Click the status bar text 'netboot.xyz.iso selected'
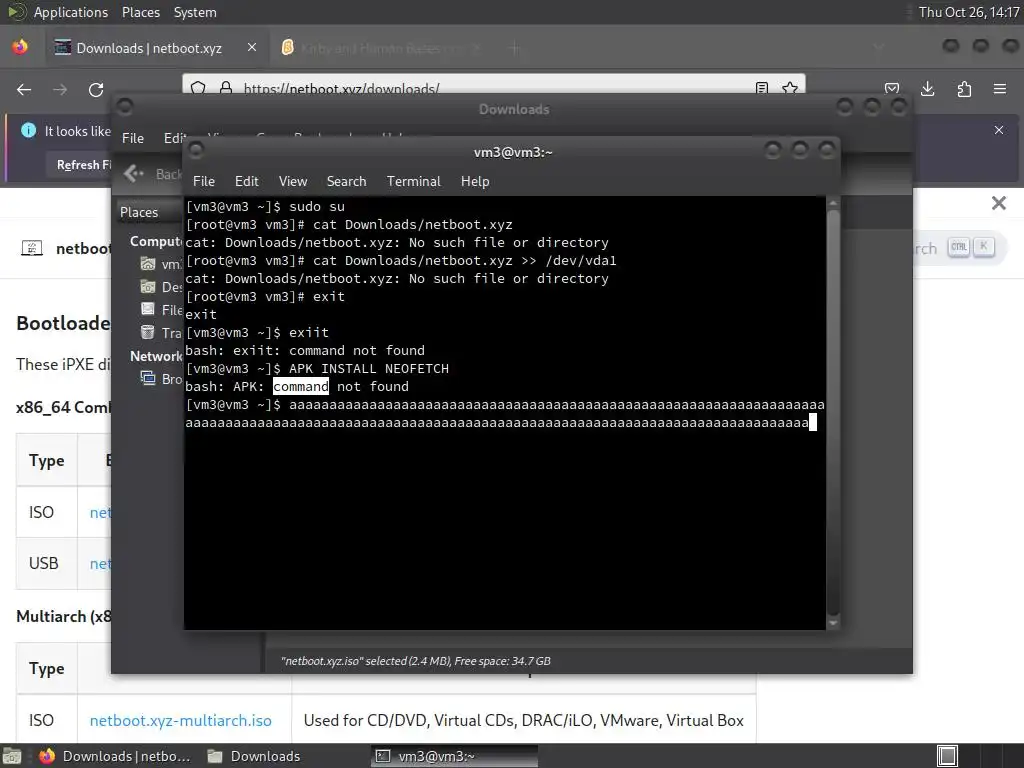The height and width of the screenshot is (768, 1024). [415, 661]
